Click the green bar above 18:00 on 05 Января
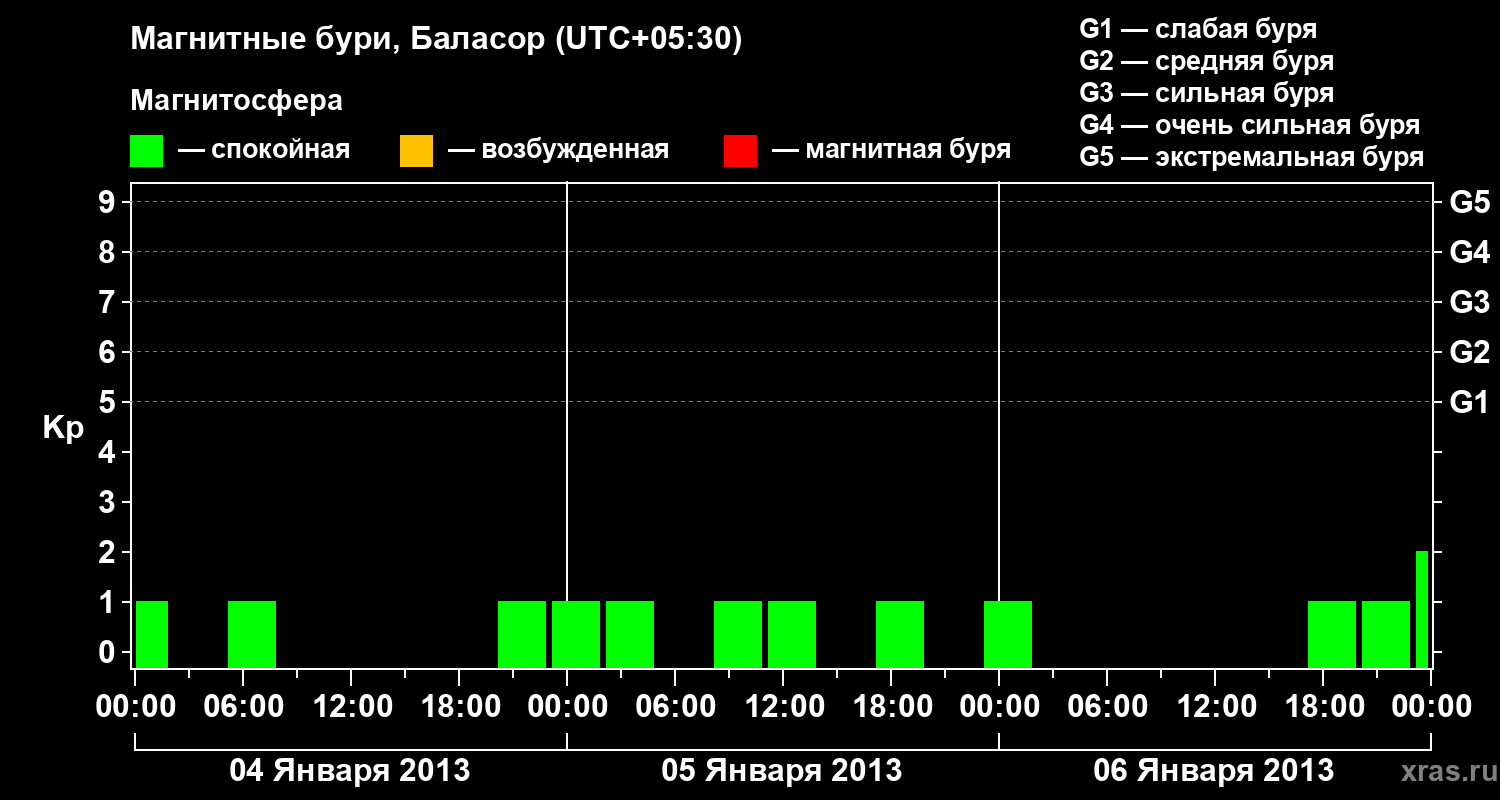Viewport: 1500px width, 800px height. point(900,634)
